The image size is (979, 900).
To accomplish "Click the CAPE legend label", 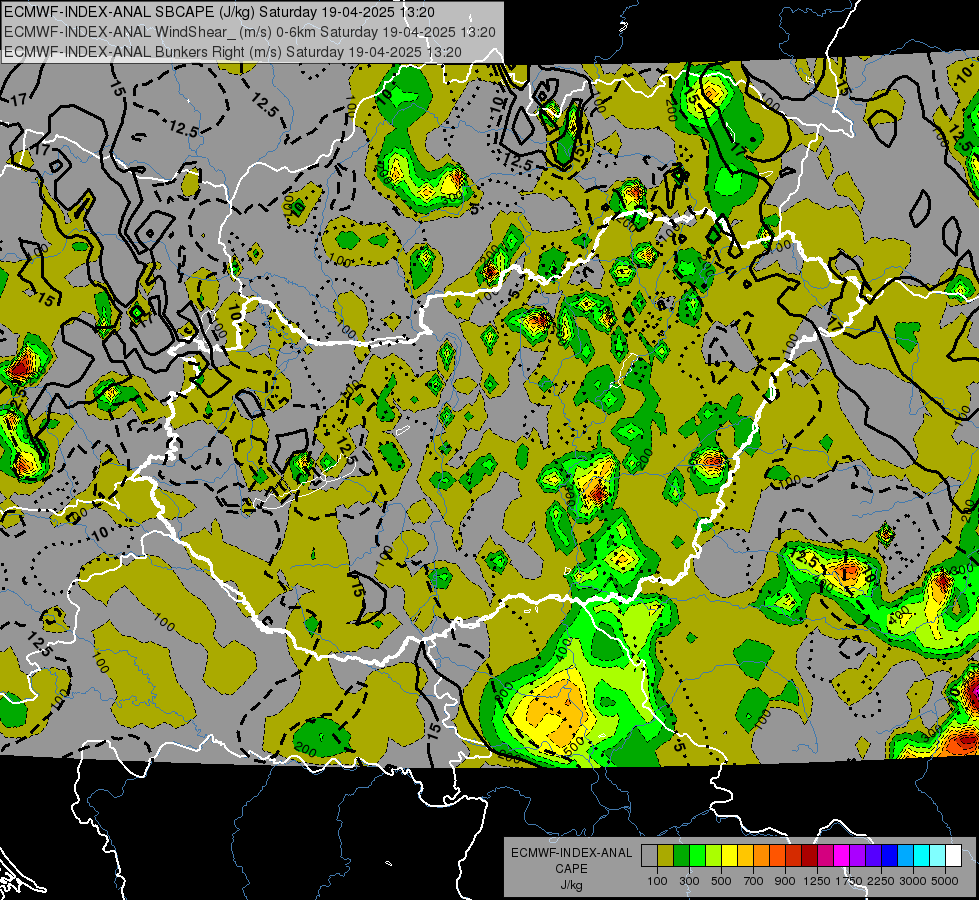I will 571,869.
